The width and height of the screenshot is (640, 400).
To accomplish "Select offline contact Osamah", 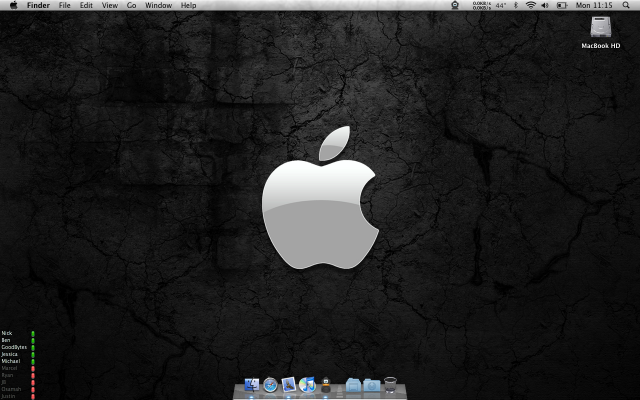I will point(11,389).
